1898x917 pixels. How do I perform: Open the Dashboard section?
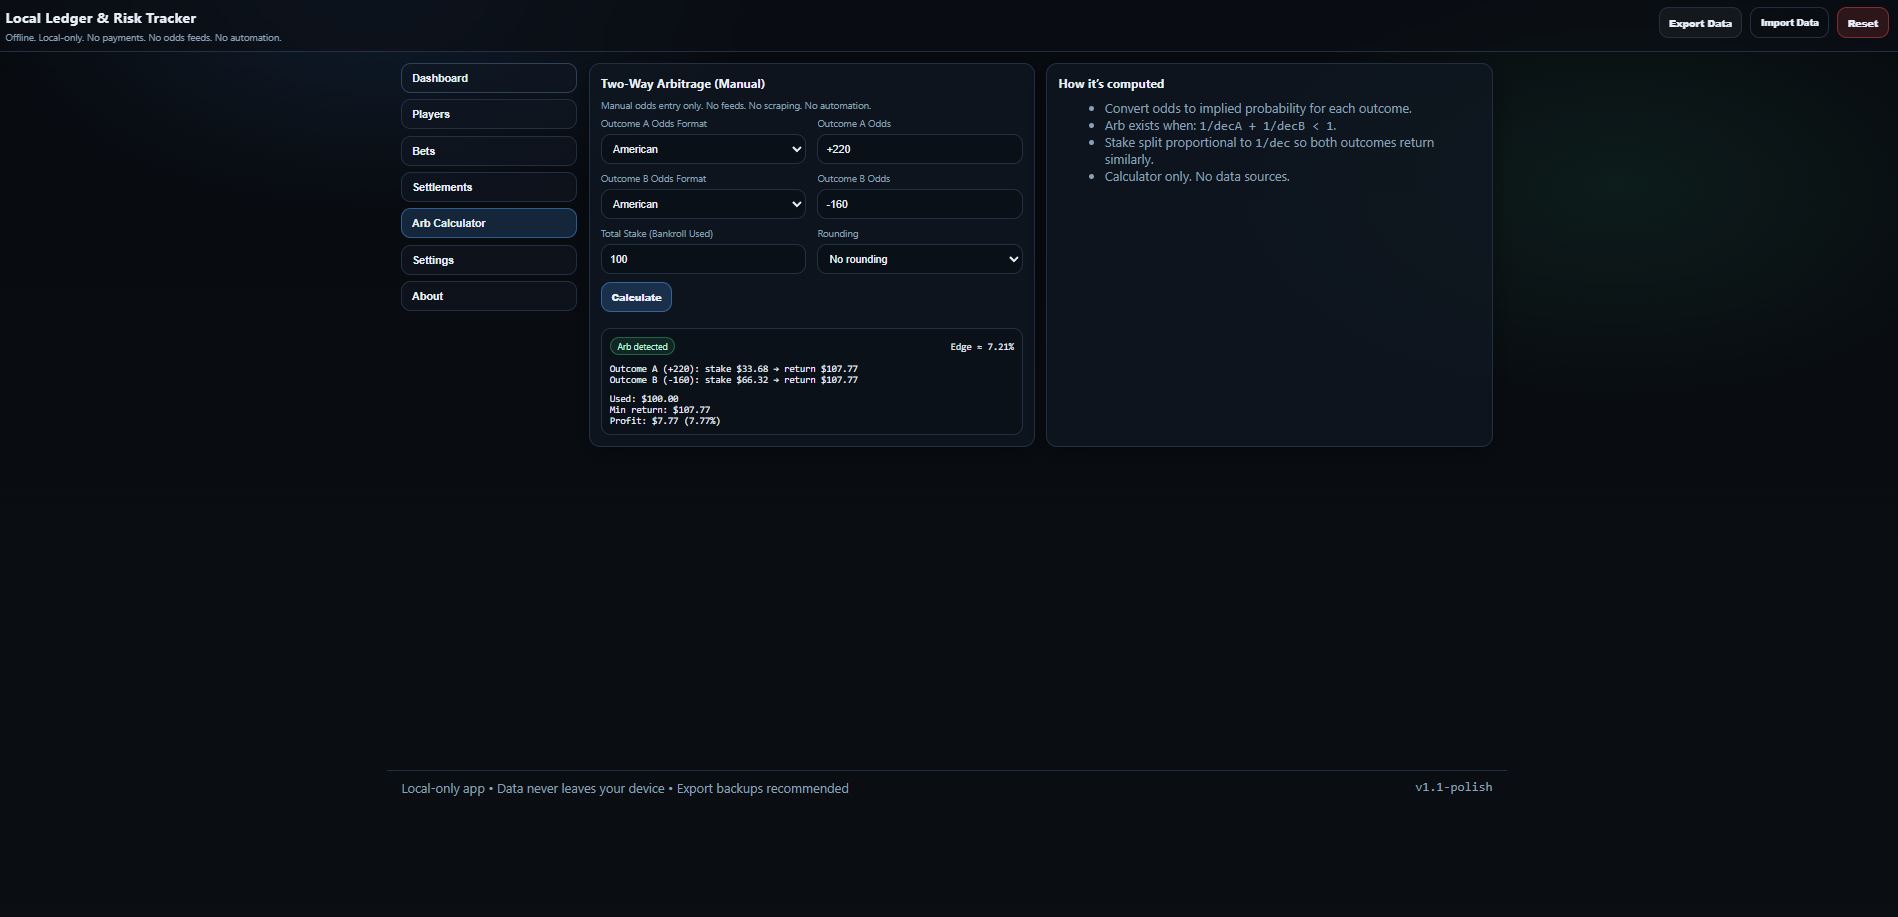tap(488, 78)
